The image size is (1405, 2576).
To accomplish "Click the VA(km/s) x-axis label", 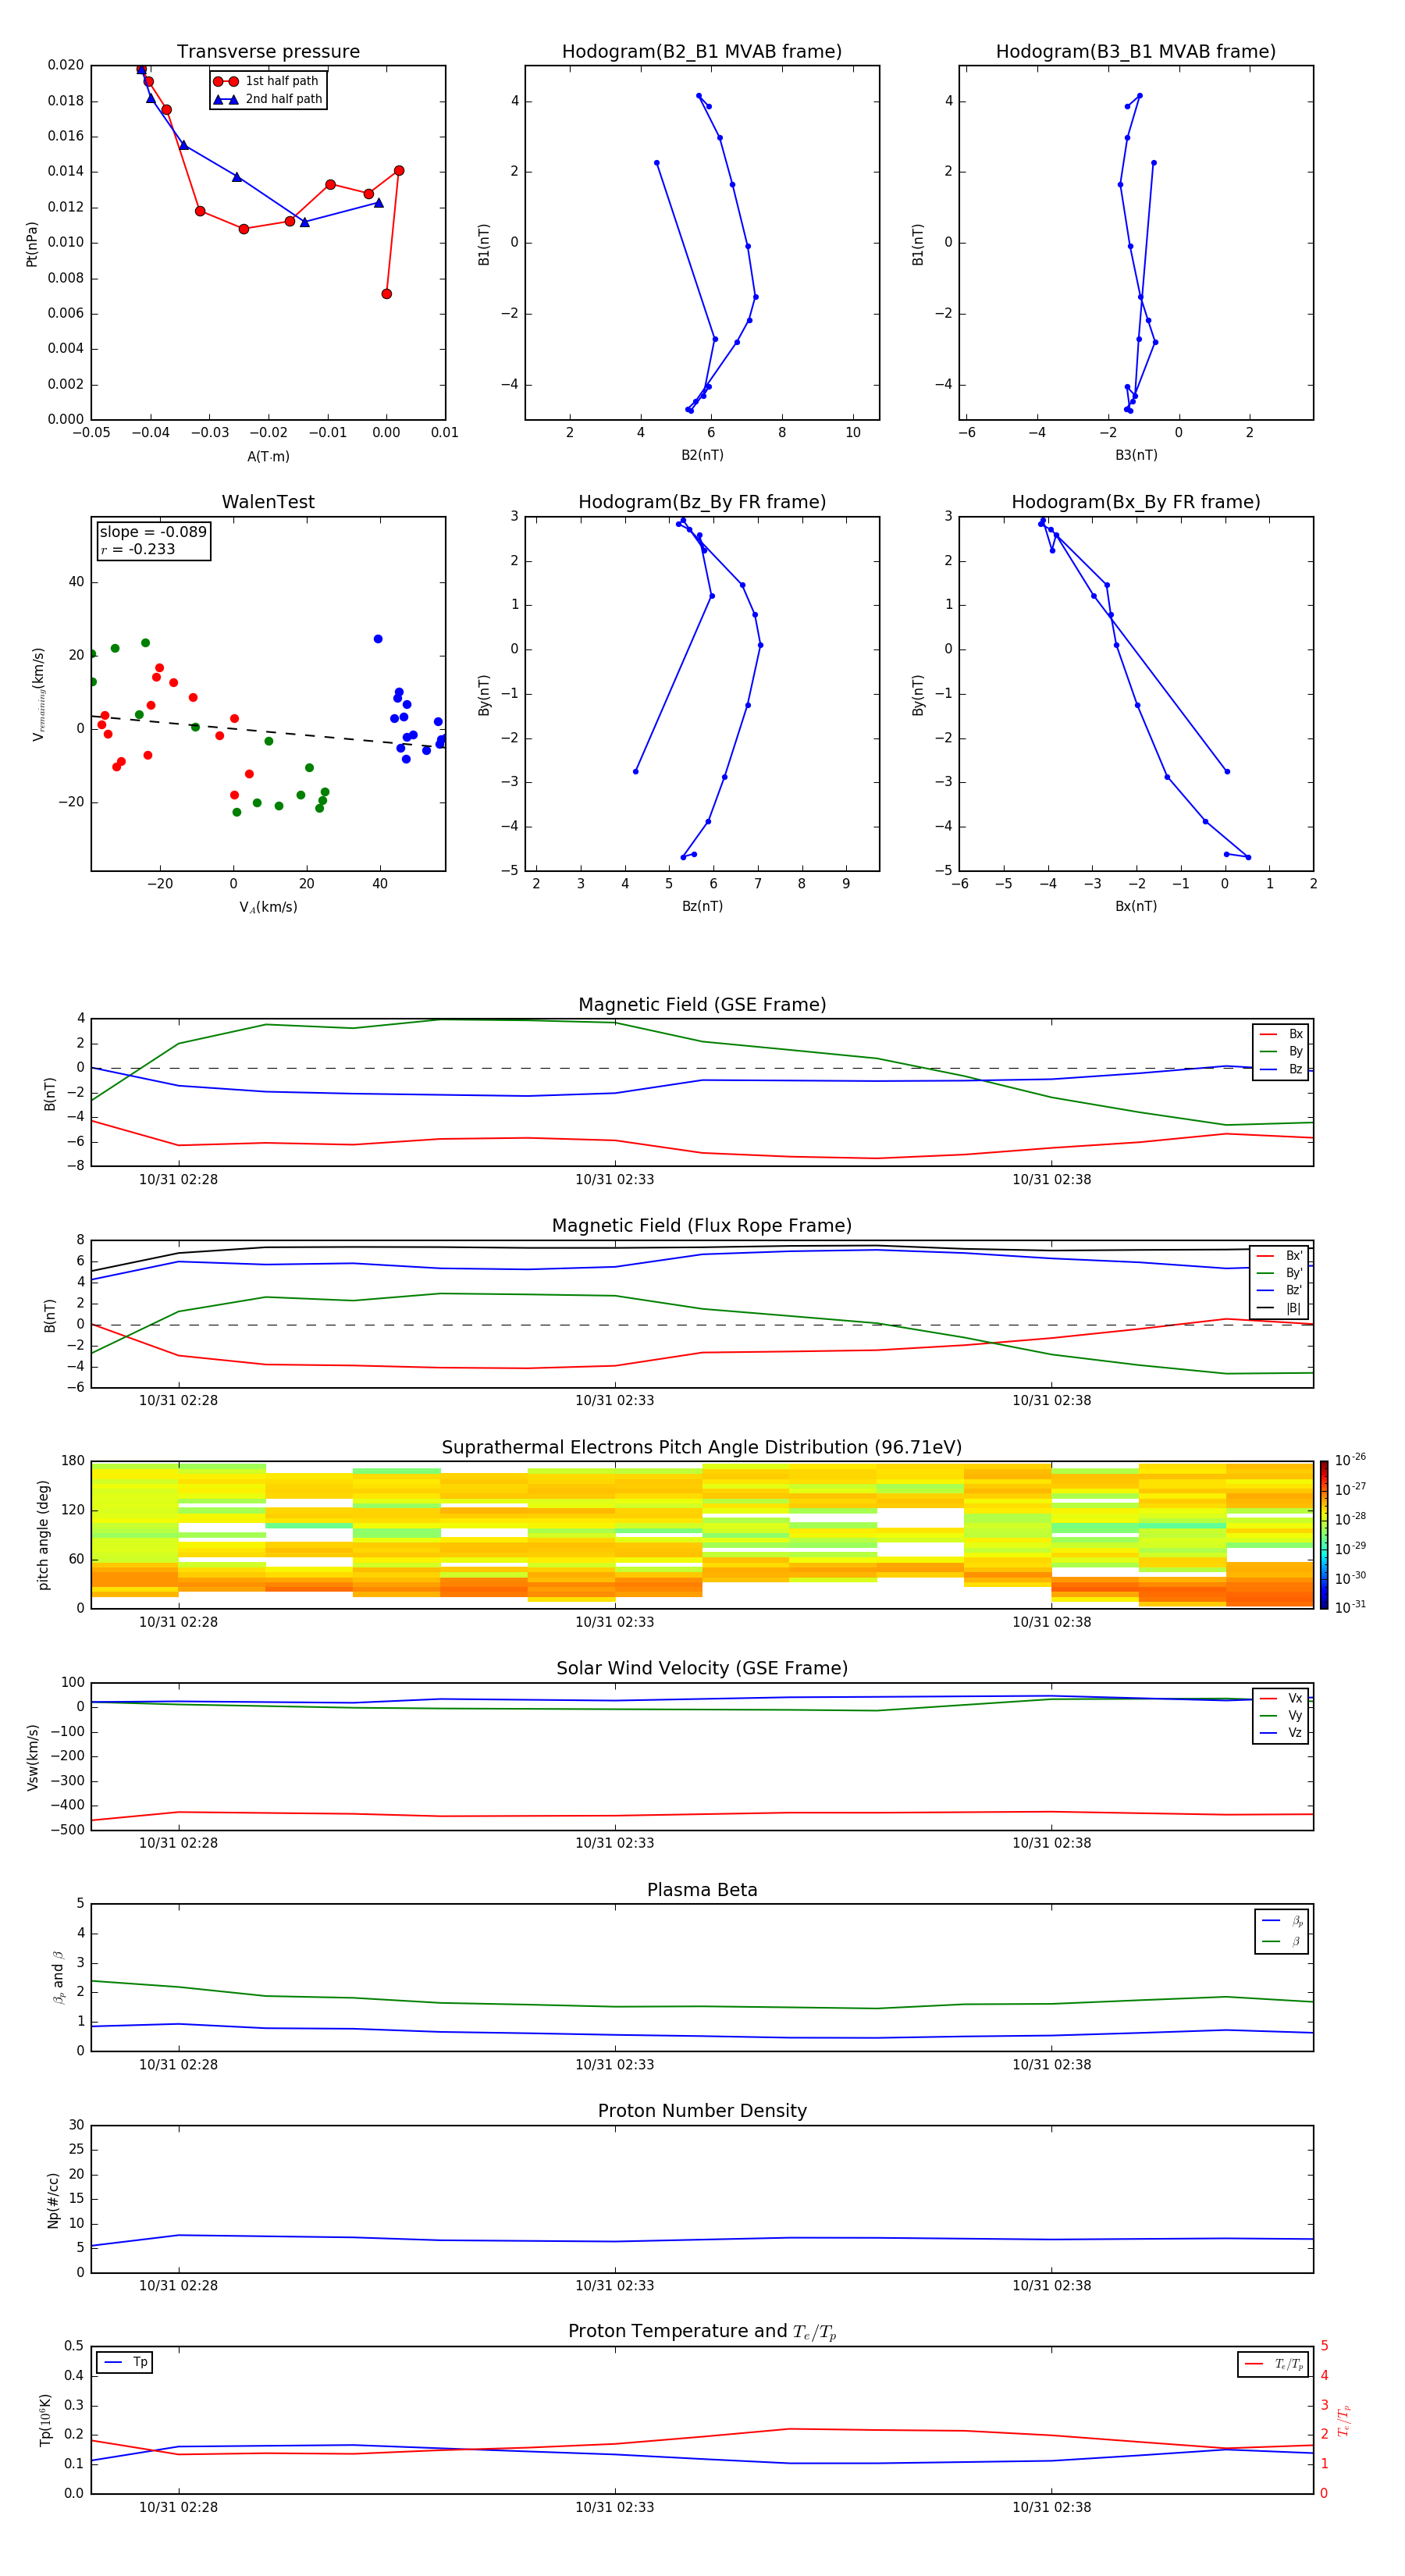I will pyautogui.click(x=268, y=907).
